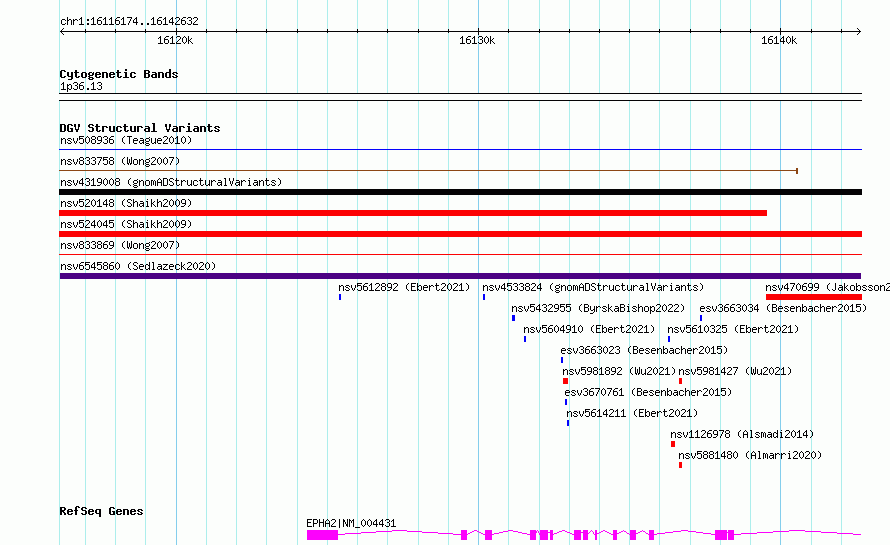Select the nsv4533824 gnomAD variant label
890x545 pixels.
click(593, 287)
